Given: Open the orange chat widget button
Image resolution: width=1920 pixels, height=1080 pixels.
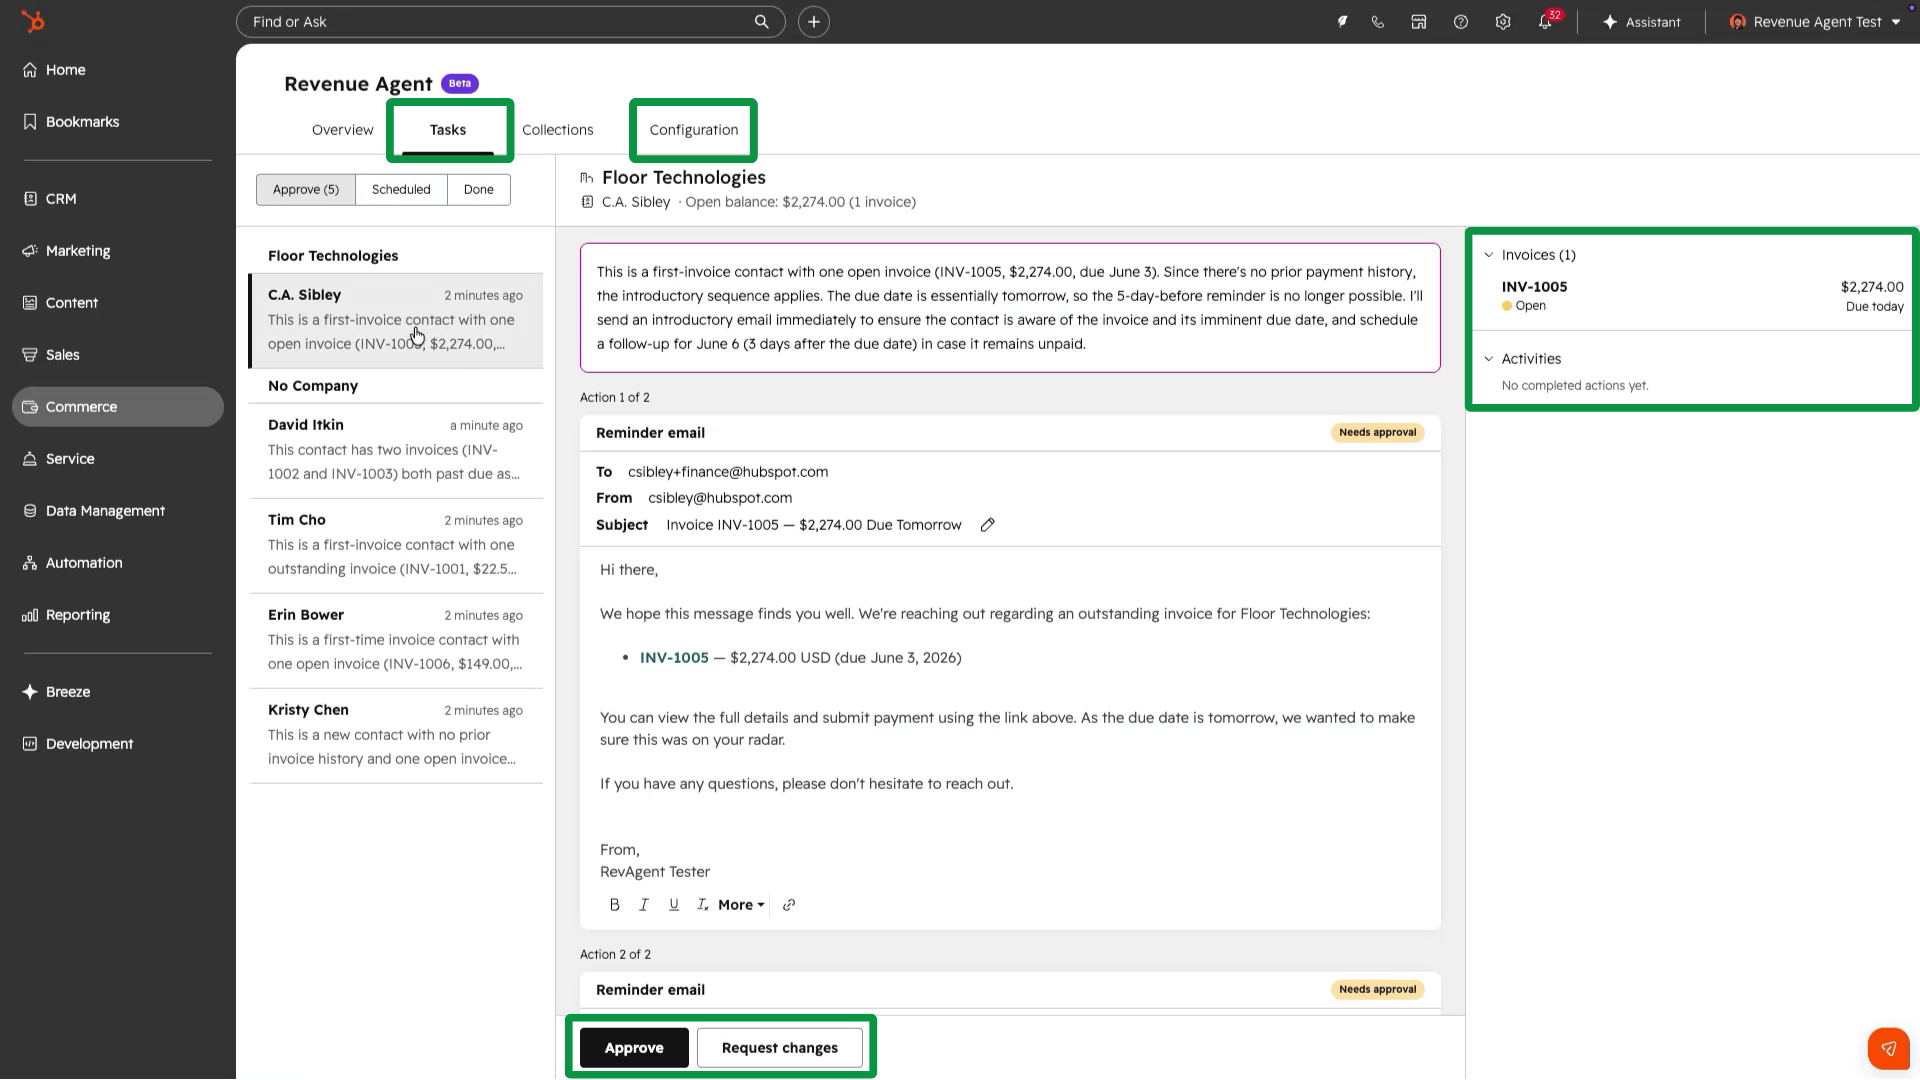Looking at the screenshot, I should (1888, 1049).
